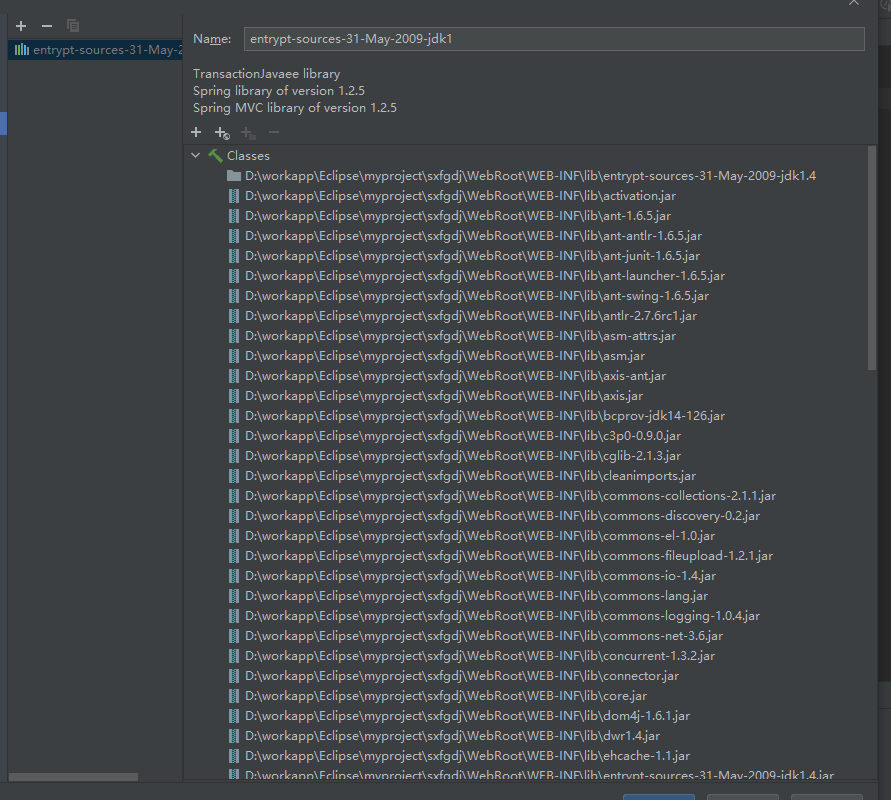891x800 pixels.
Task: Click the jar icon beside commons-io-1.4.jar
Action: pyautogui.click(x=234, y=576)
